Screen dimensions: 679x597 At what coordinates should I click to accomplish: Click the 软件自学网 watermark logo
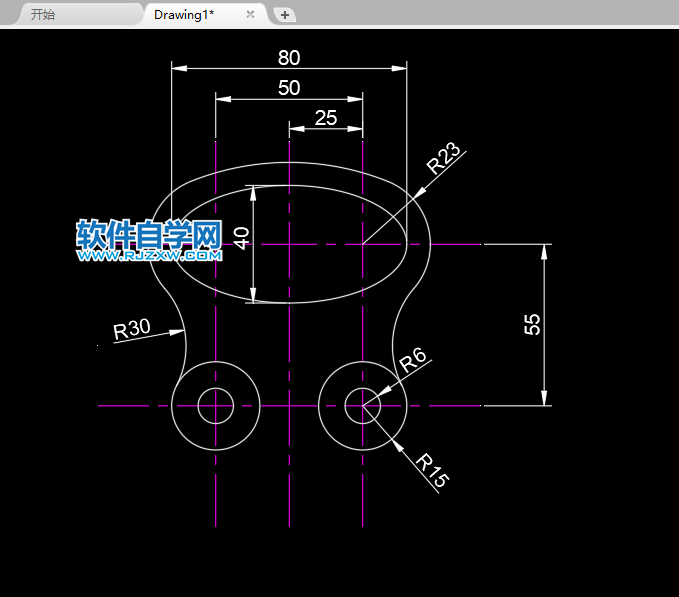tap(148, 235)
